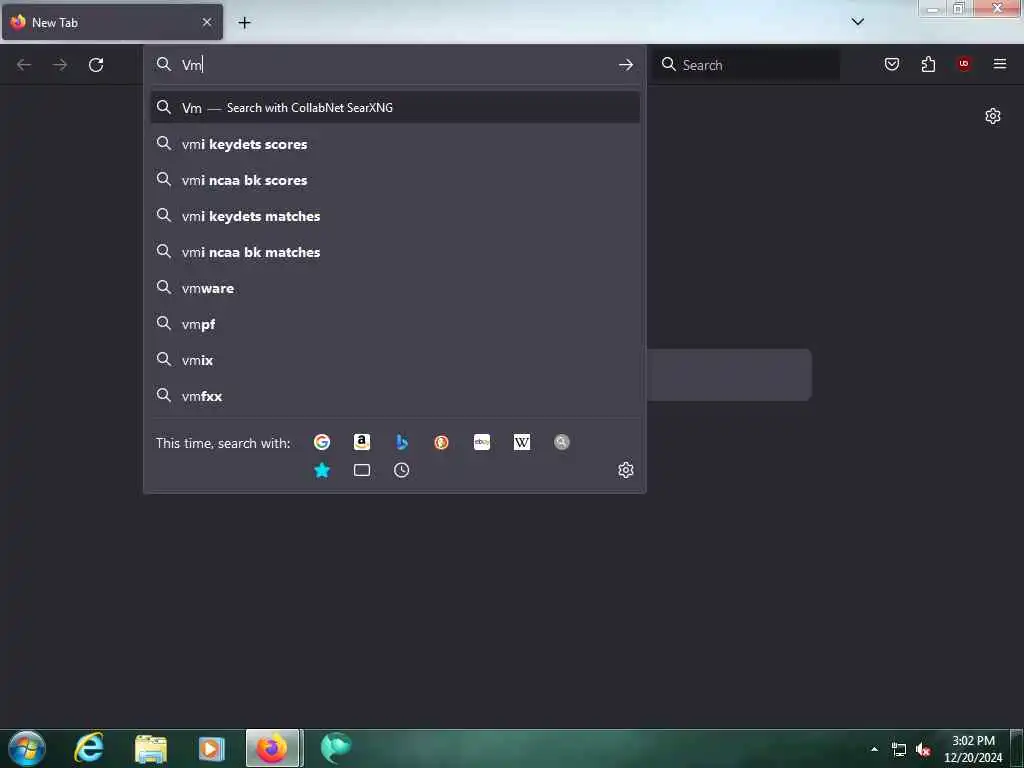
Task: Search in open Tabs using the tab icon
Action: click(x=362, y=470)
